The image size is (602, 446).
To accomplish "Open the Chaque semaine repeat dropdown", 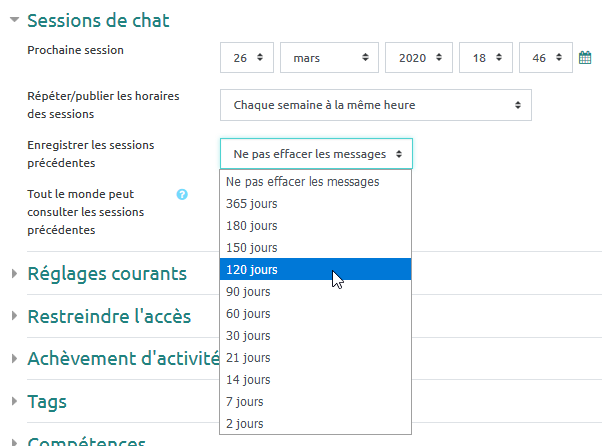I will pos(375,105).
